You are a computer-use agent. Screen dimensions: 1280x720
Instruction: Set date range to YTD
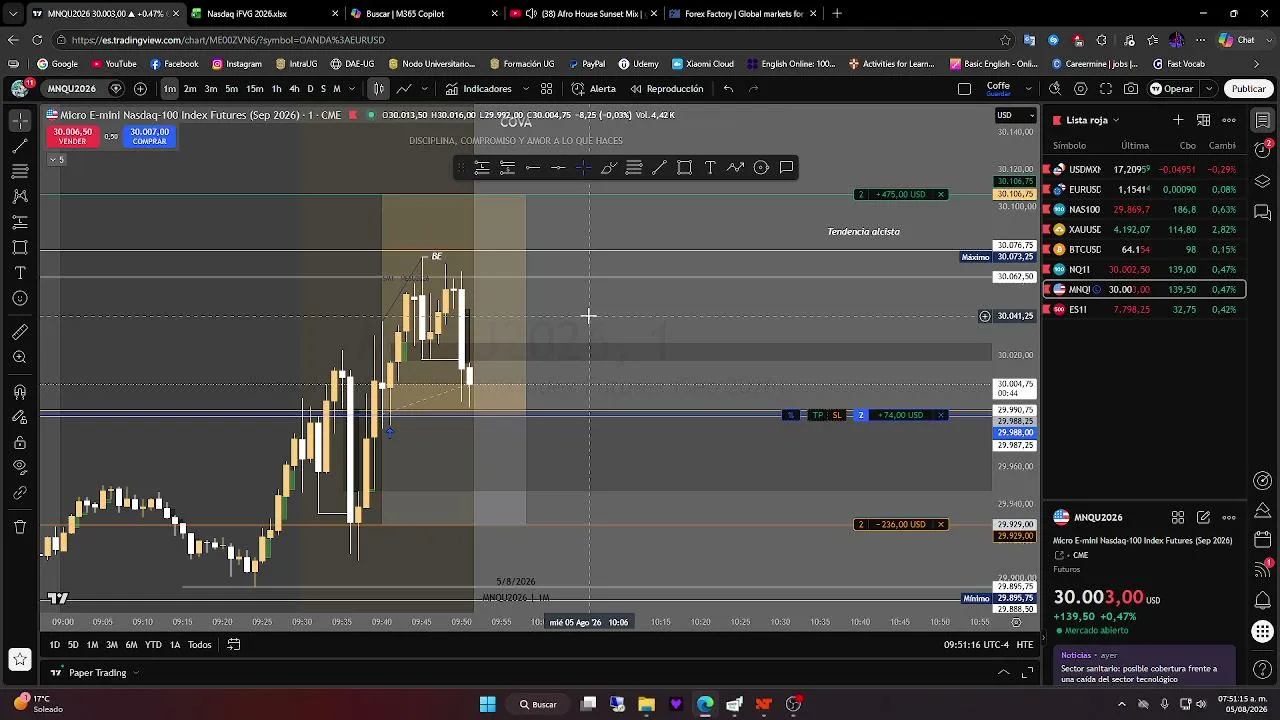pyautogui.click(x=153, y=645)
